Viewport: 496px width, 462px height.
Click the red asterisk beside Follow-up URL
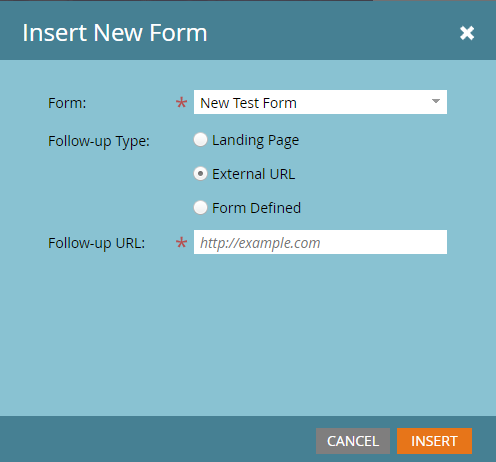point(181,243)
